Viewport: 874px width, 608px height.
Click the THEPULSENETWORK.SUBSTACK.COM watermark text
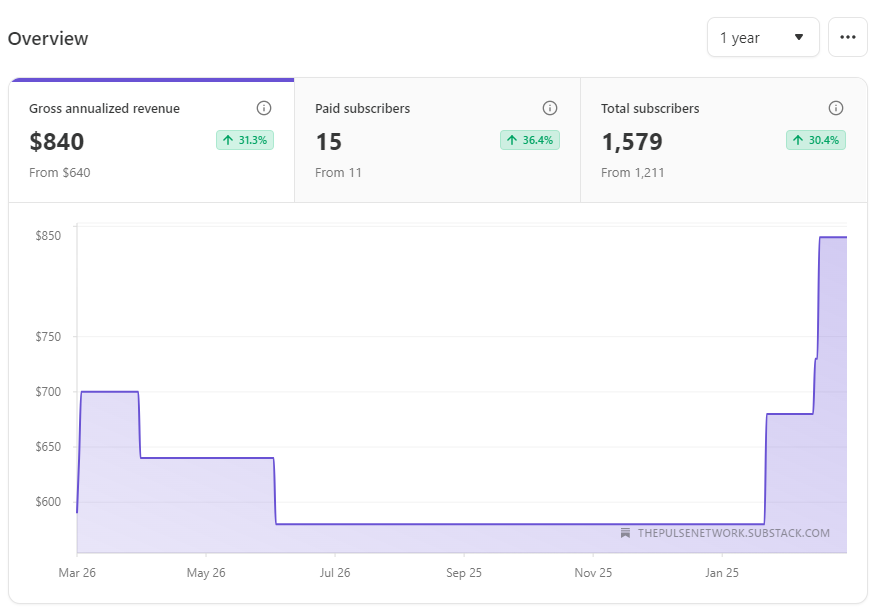click(x=733, y=533)
